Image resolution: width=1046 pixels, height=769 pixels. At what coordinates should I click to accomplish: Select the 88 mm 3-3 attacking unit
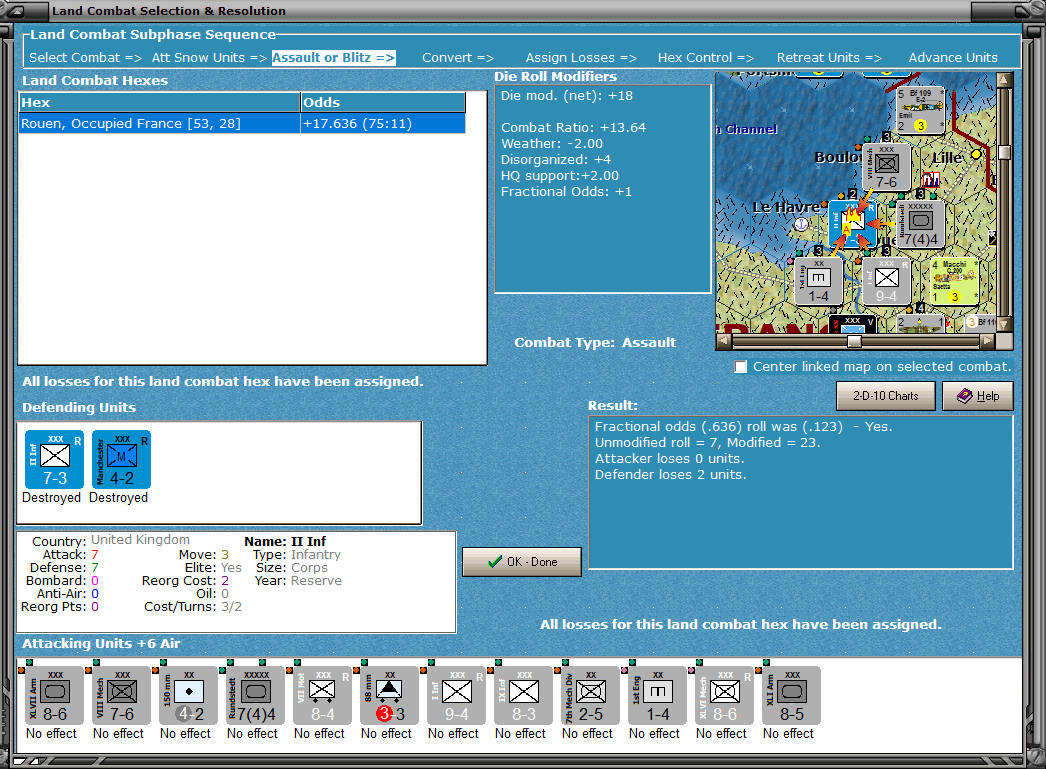[390, 696]
